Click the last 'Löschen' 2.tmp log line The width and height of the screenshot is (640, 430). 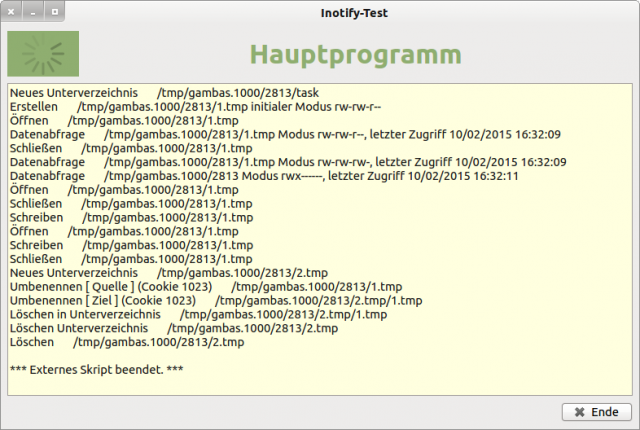point(126,341)
